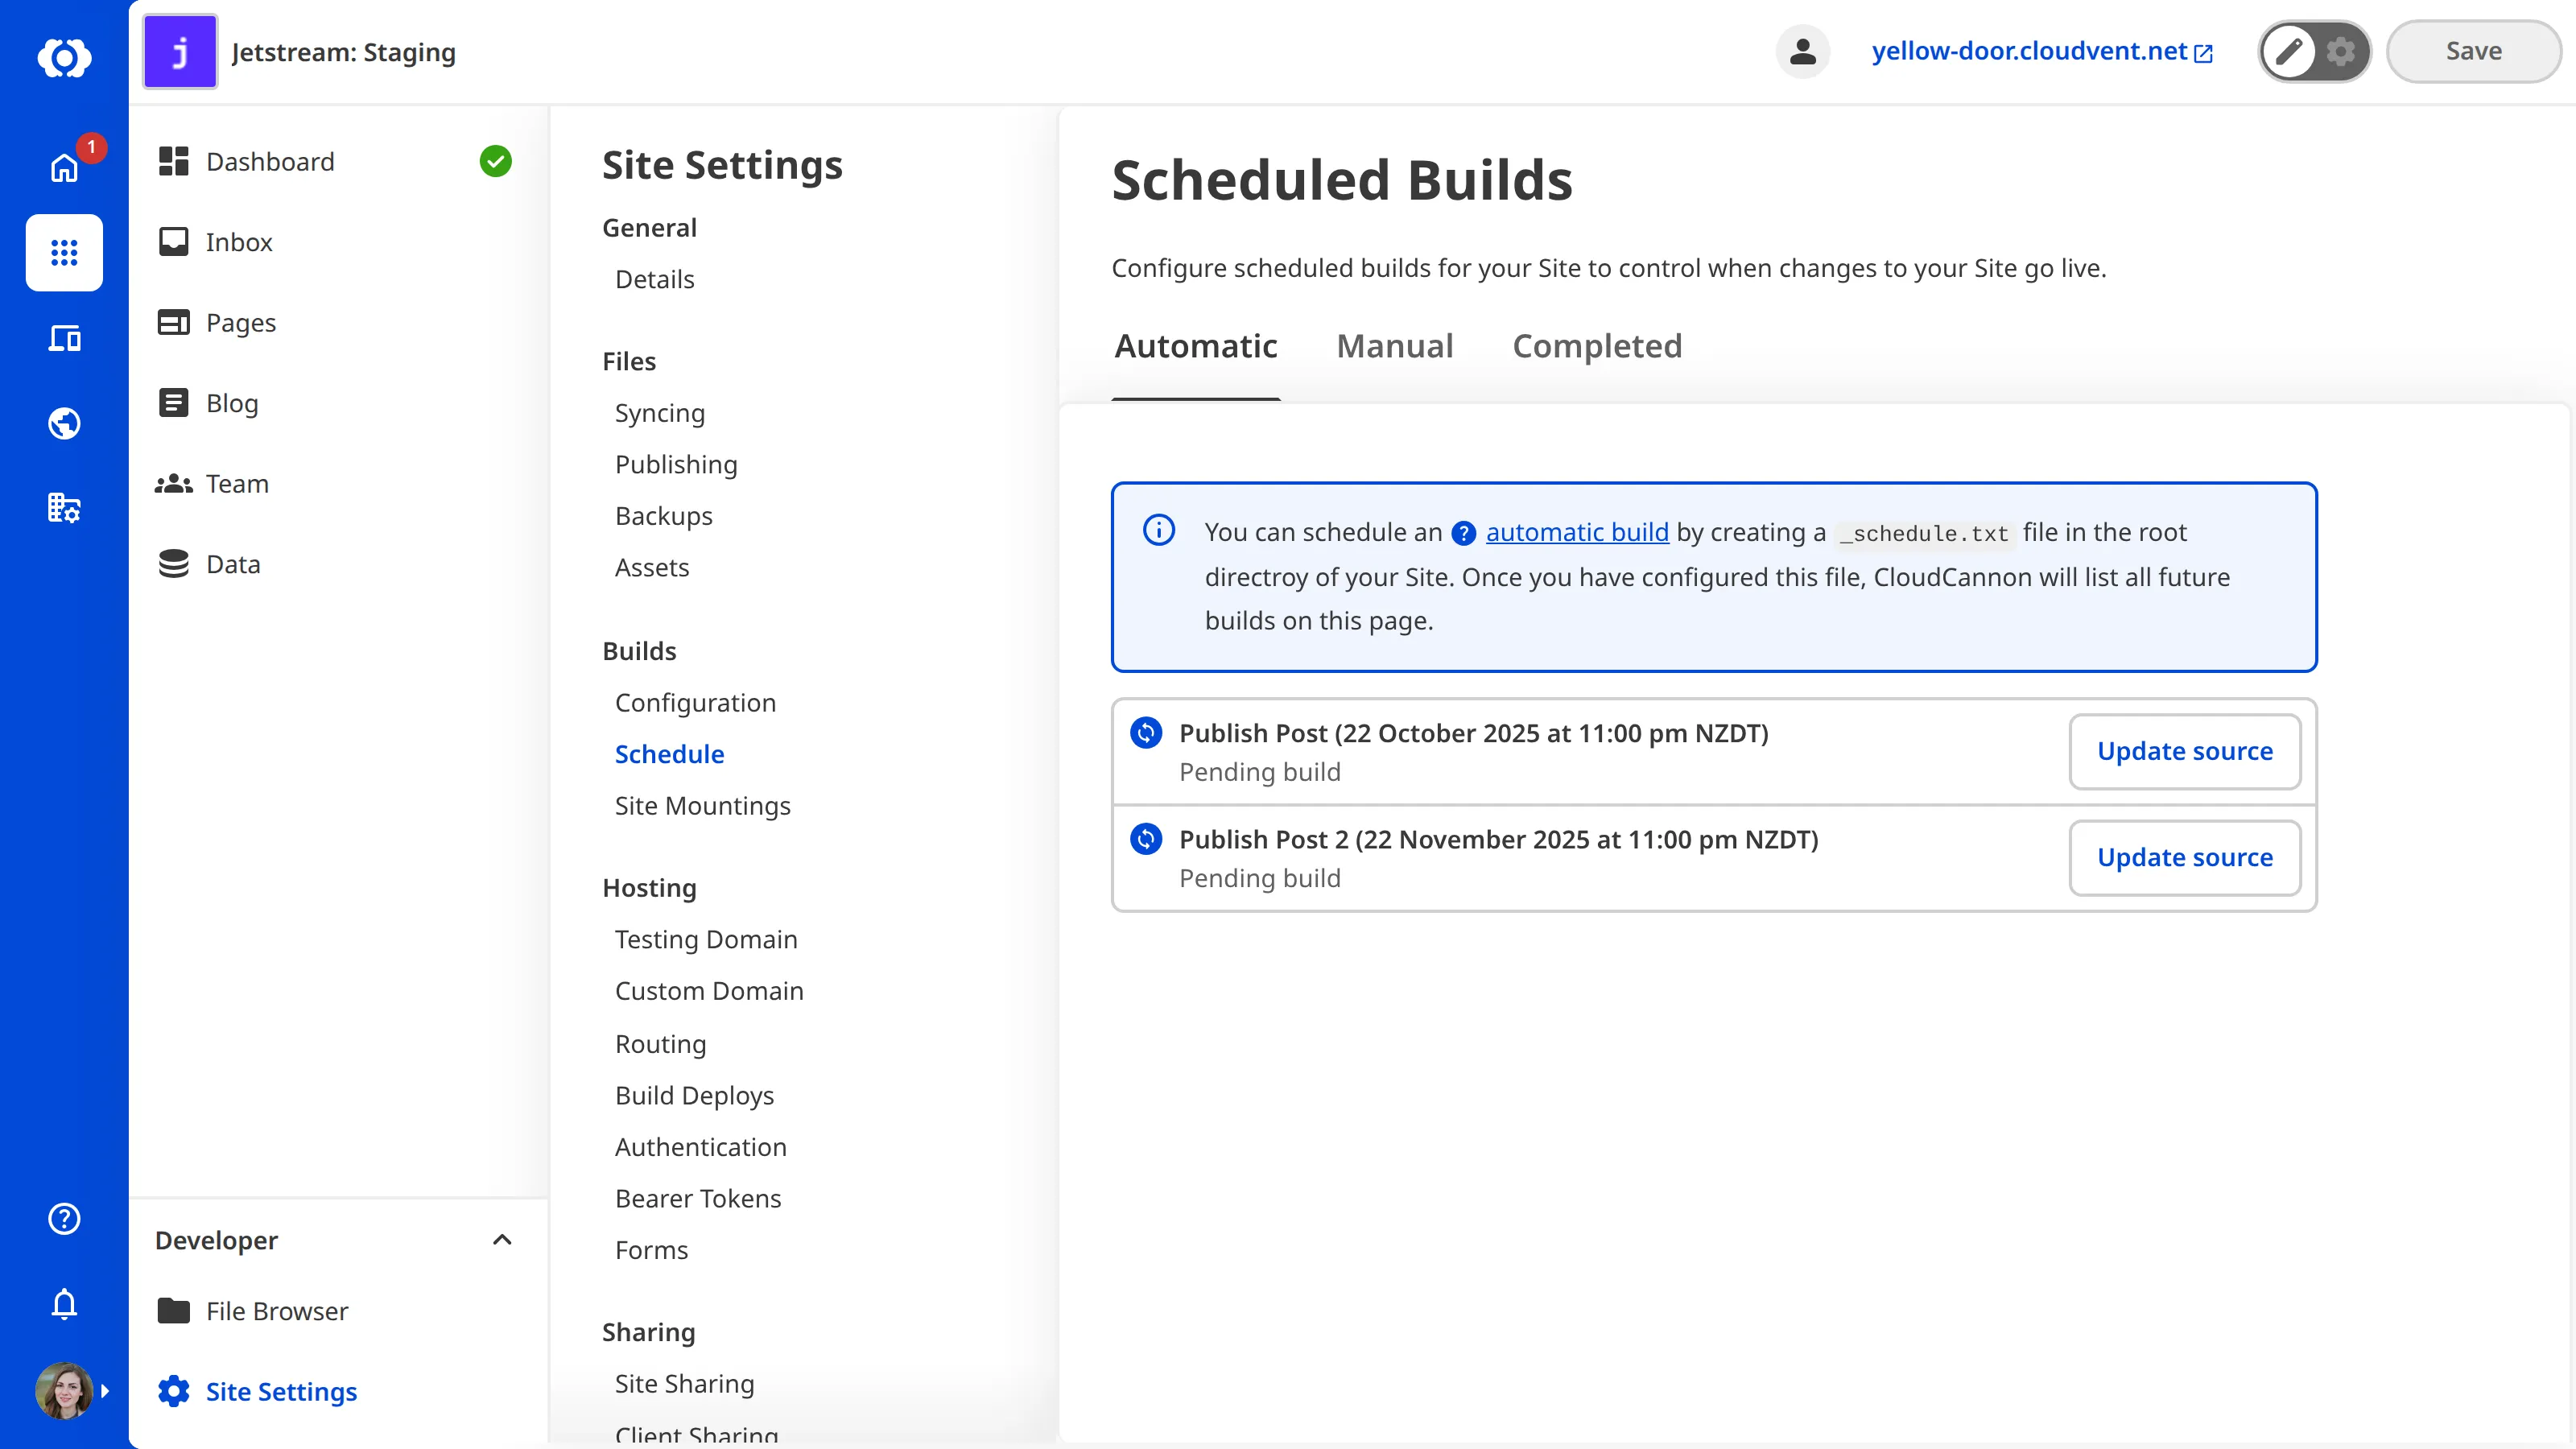Click Update source for Publish Post
Screen dimensions: 2576x1449
point(2185,751)
